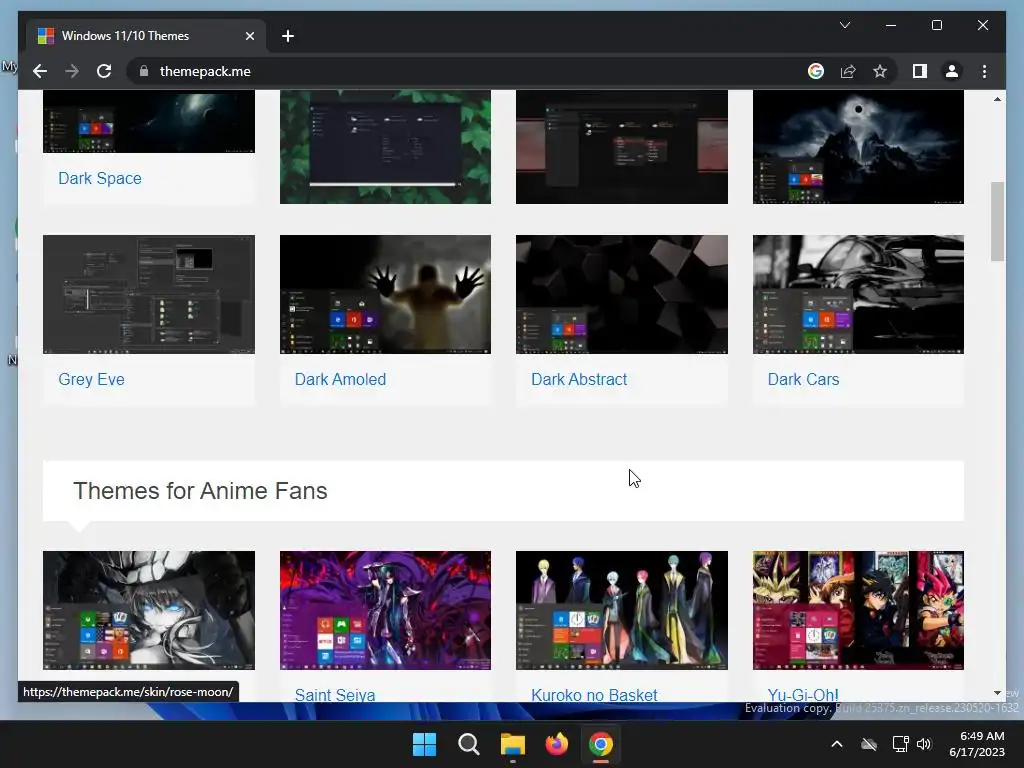Screen dimensions: 1024x768
Task: Click the Themes for Anime Fans heading
Action: [200, 491]
